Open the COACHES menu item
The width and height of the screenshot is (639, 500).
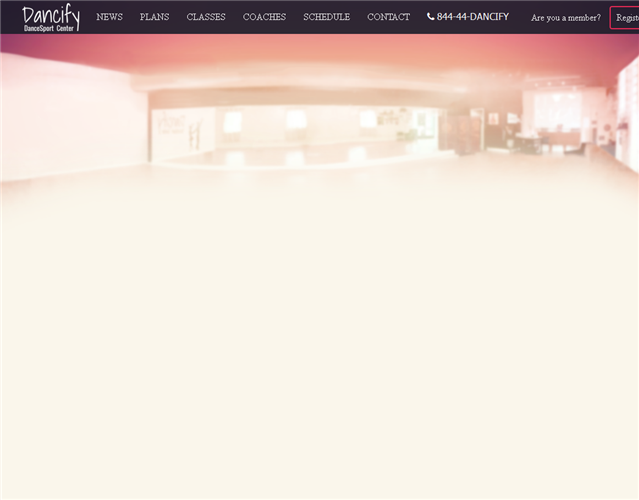tap(264, 17)
